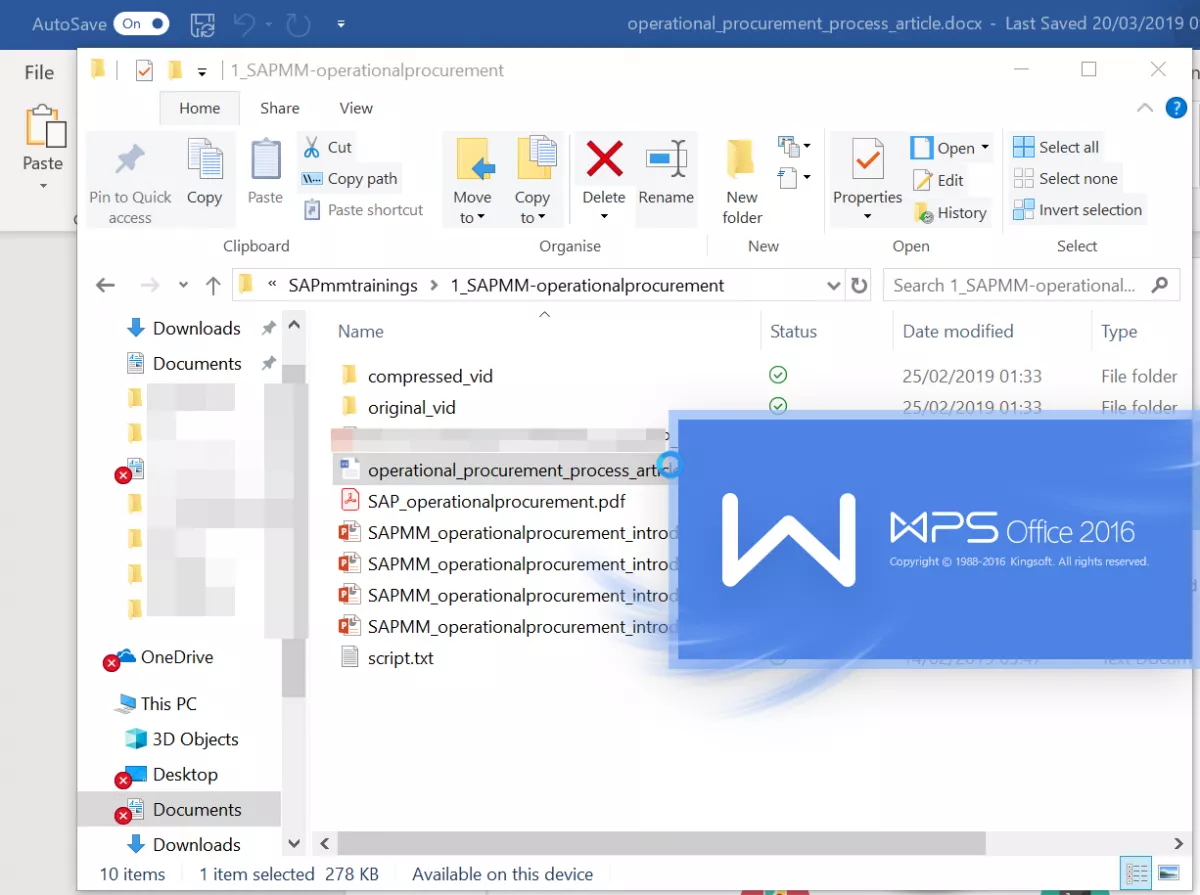Click Select all
The width and height of the screenshot is (1200, 895).
[1056, 147]
